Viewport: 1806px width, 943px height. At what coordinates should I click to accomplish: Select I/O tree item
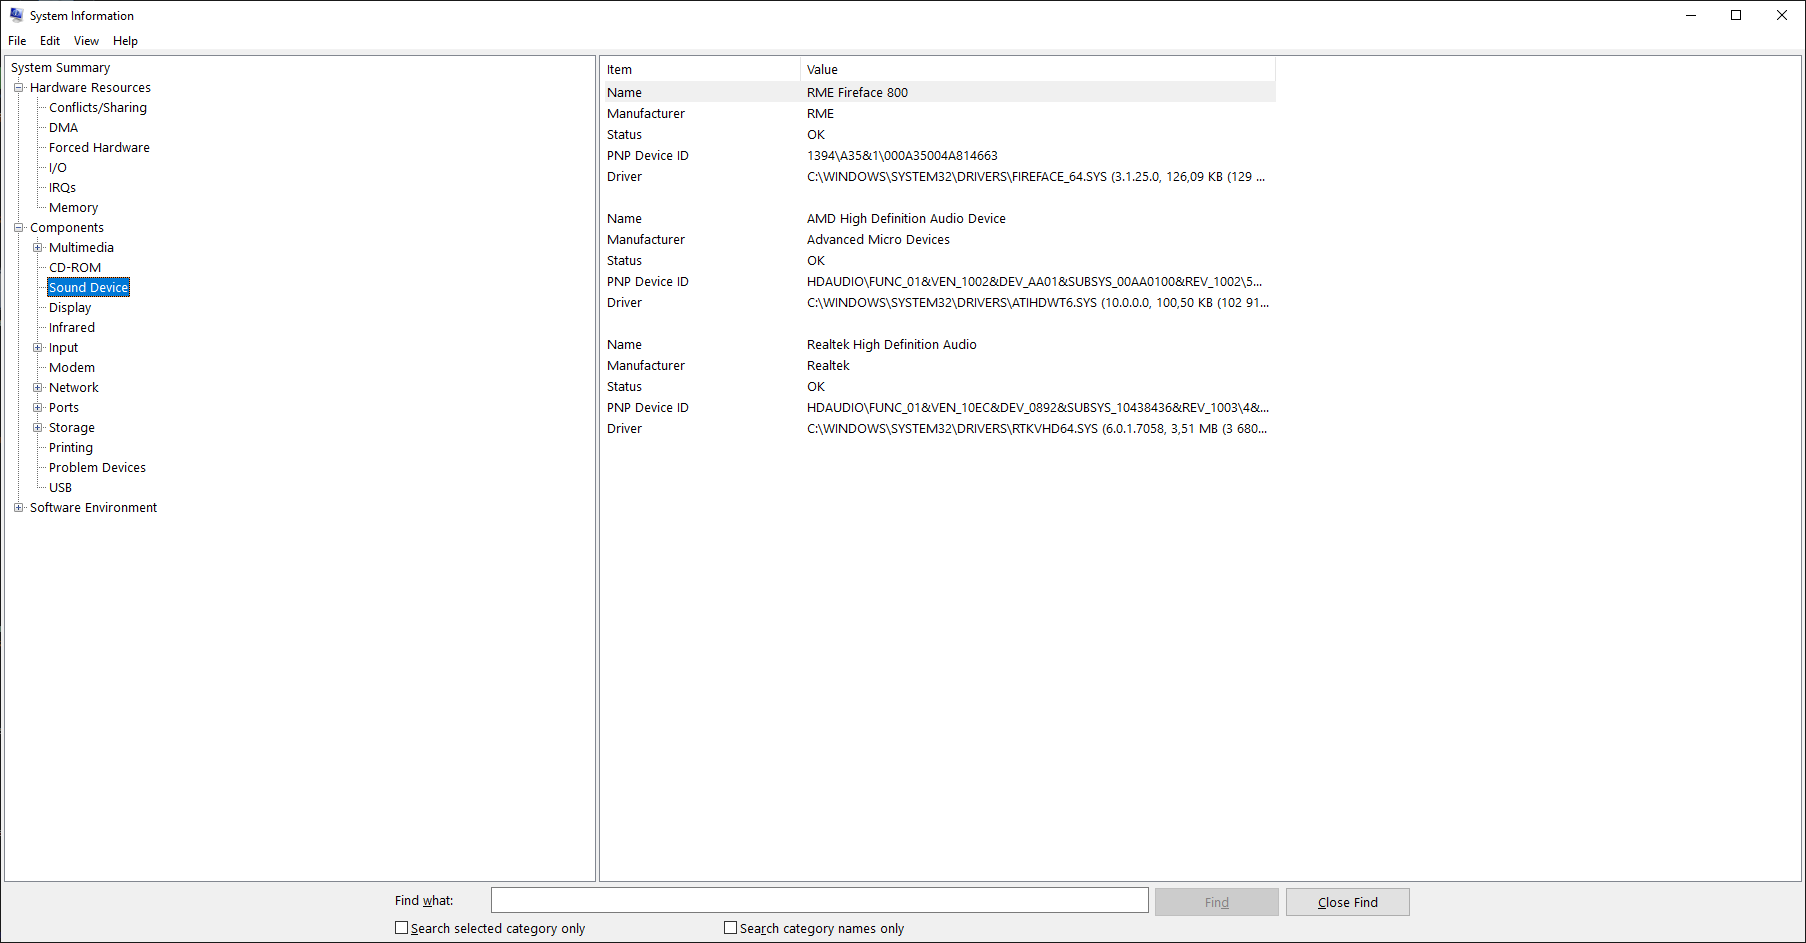pos(58,167)
